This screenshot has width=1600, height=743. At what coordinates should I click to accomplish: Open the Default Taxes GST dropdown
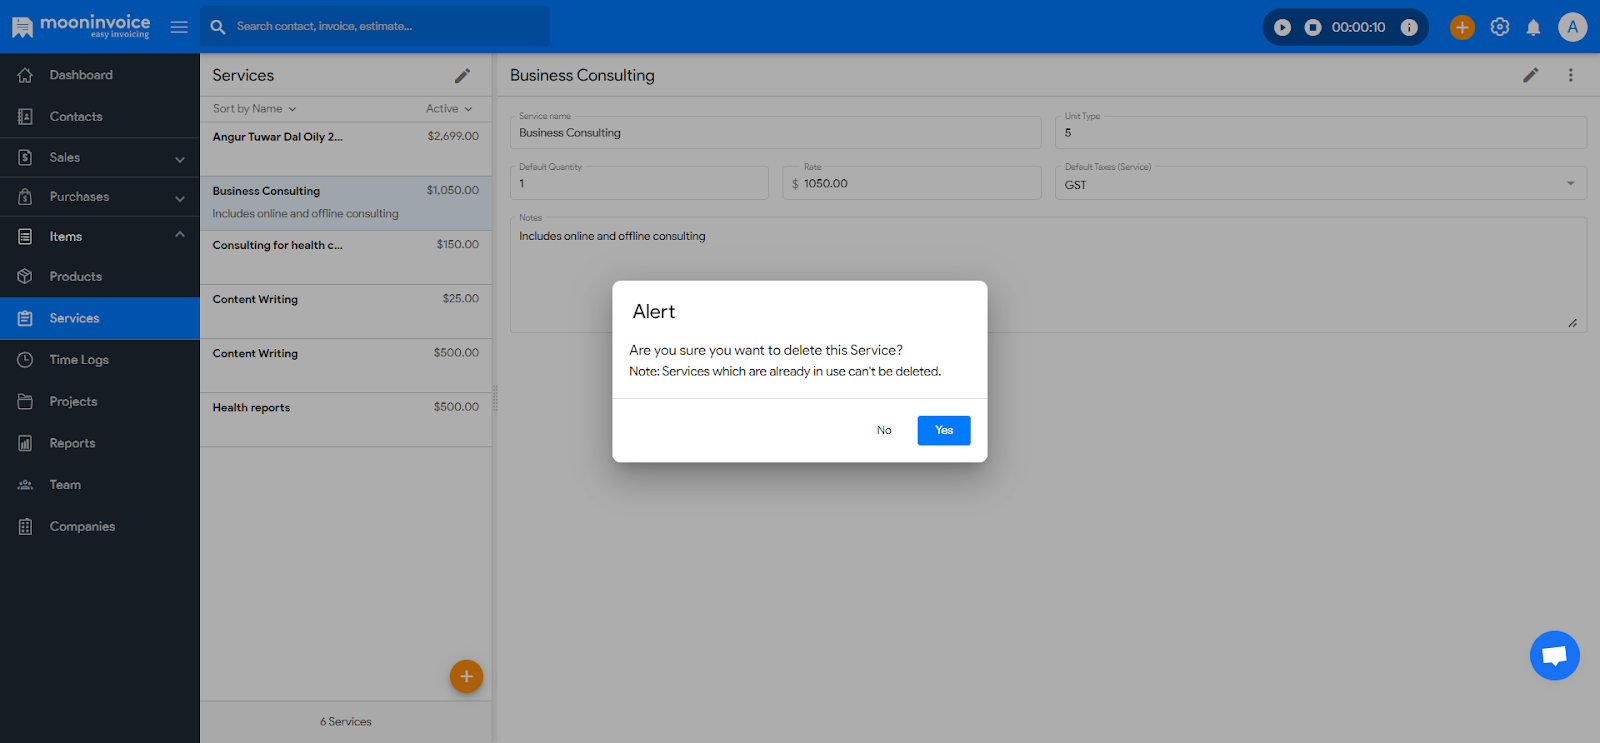[x=1321, y=183]
